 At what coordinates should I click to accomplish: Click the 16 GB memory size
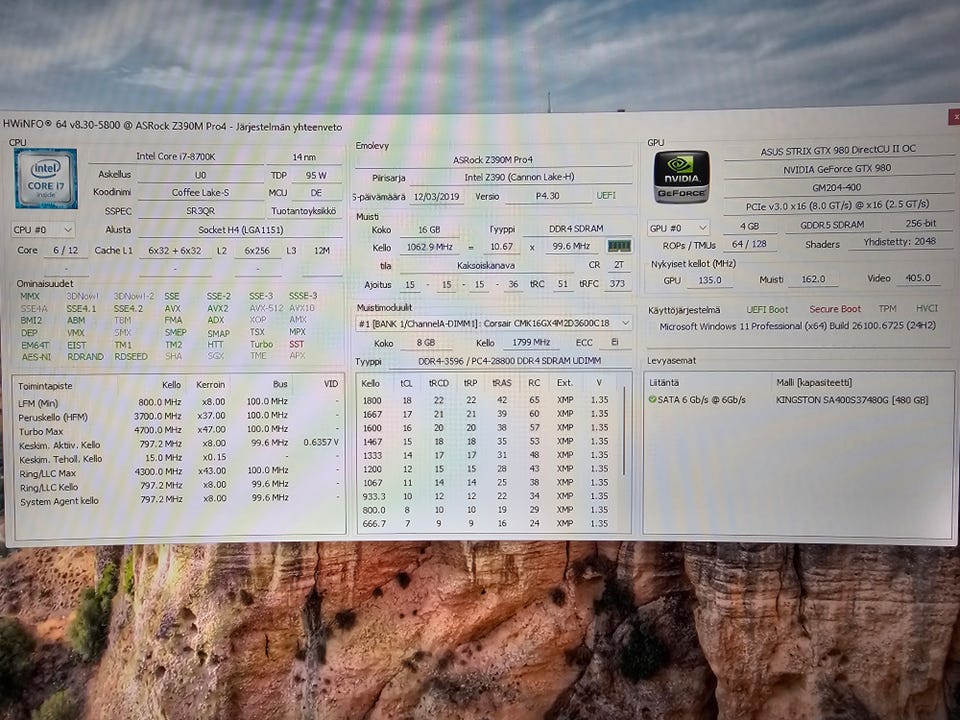pos(429,230)
